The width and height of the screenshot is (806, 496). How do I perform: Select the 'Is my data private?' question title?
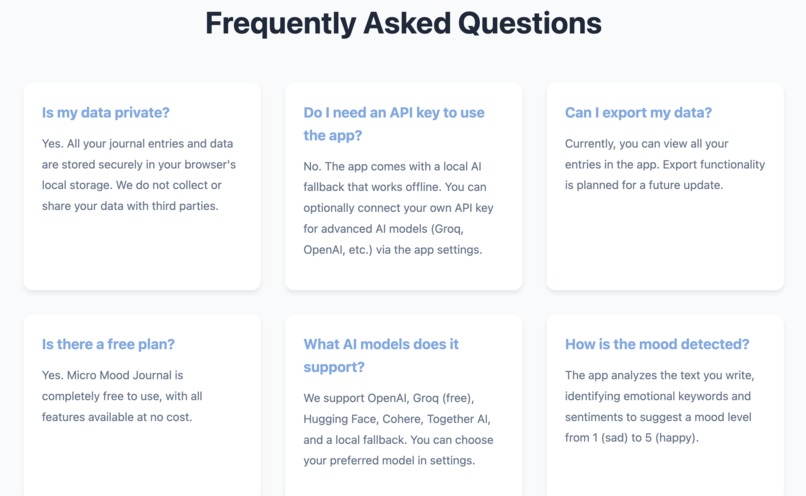point(105,113)
